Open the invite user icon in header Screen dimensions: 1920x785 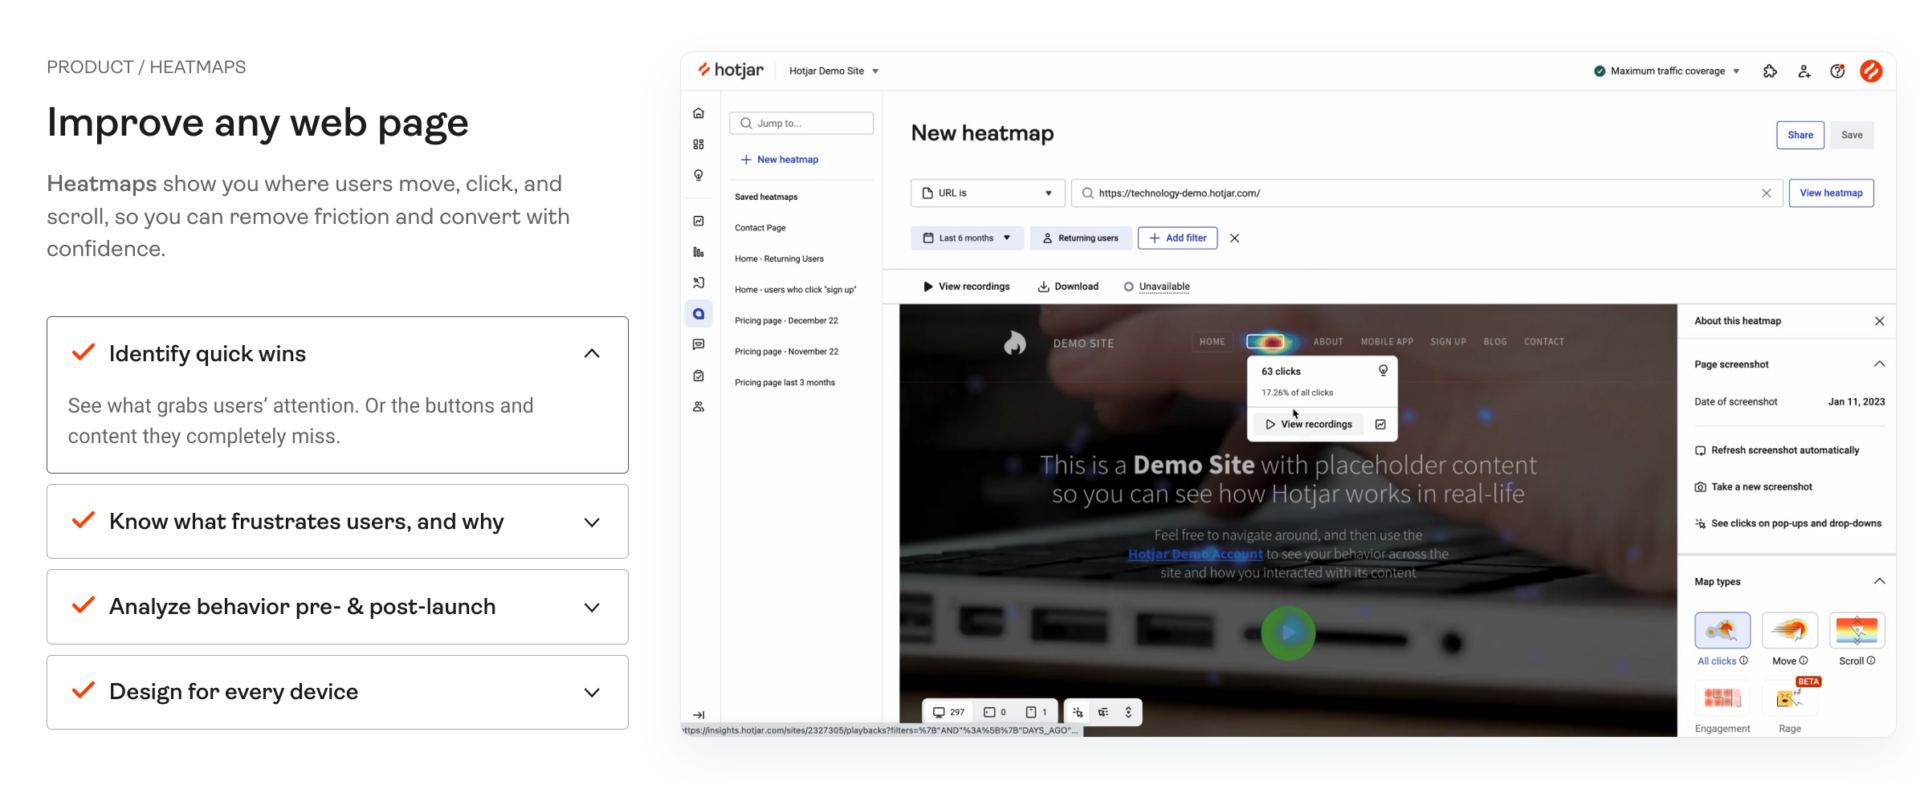point(1804,71)
